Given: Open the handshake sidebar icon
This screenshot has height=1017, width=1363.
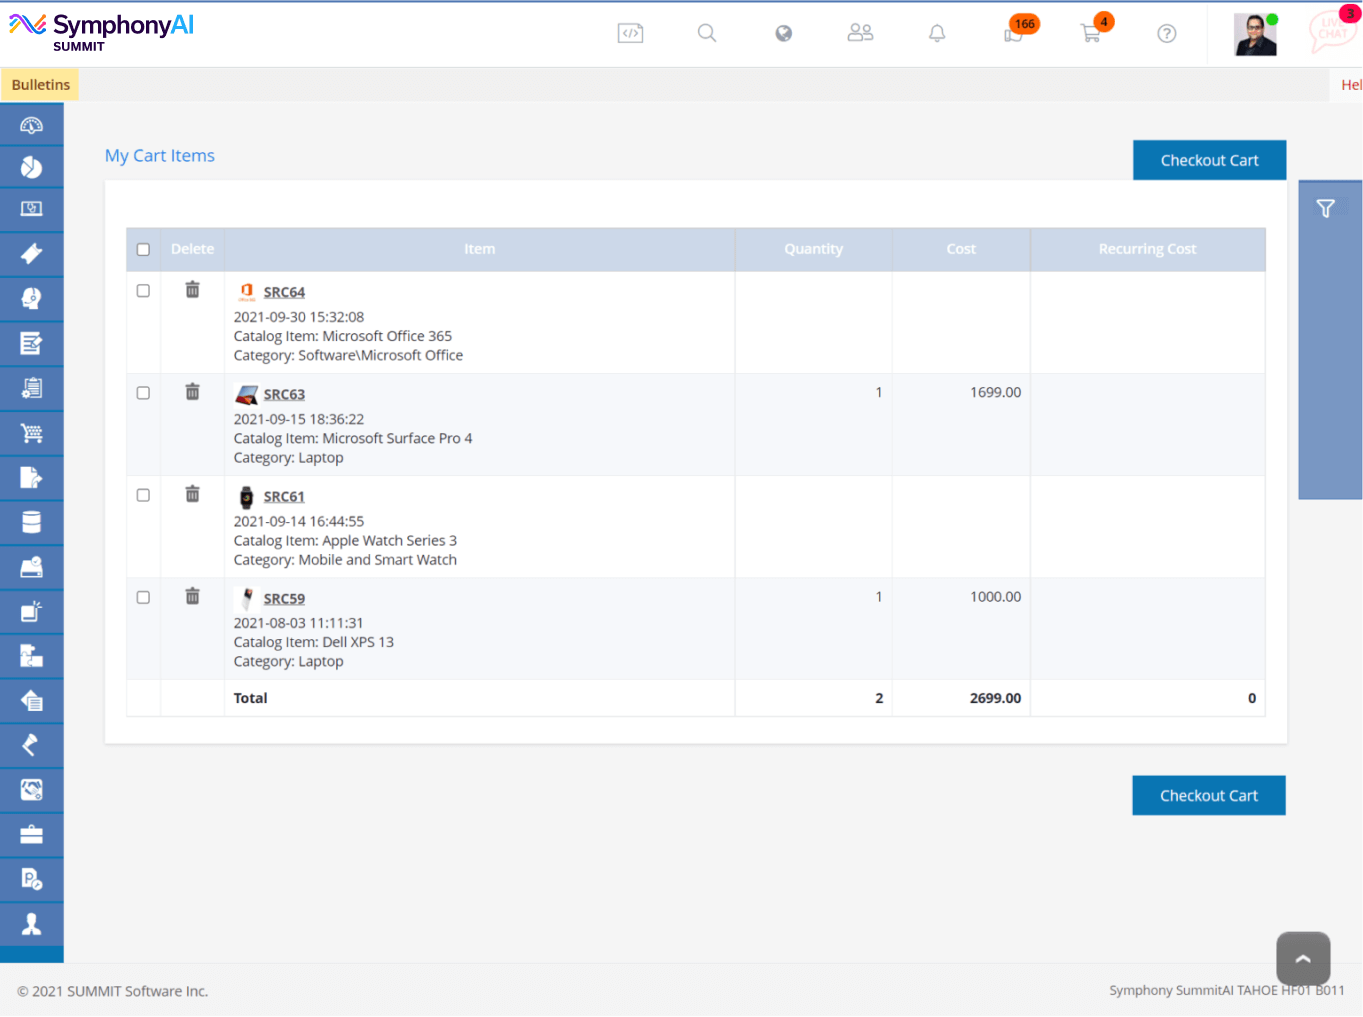Looking at the screenshot, I should (x=31, y=790).
